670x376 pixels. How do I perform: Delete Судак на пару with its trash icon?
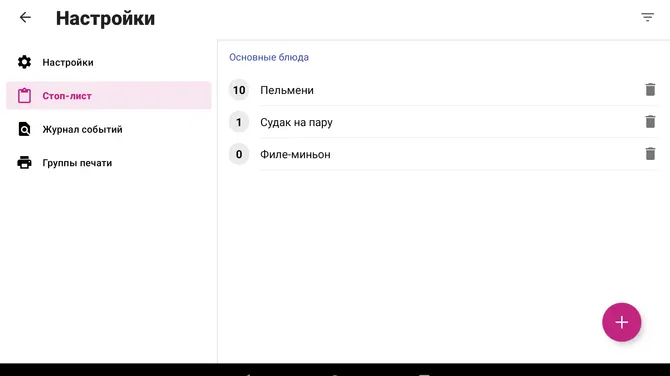(650, 122)
